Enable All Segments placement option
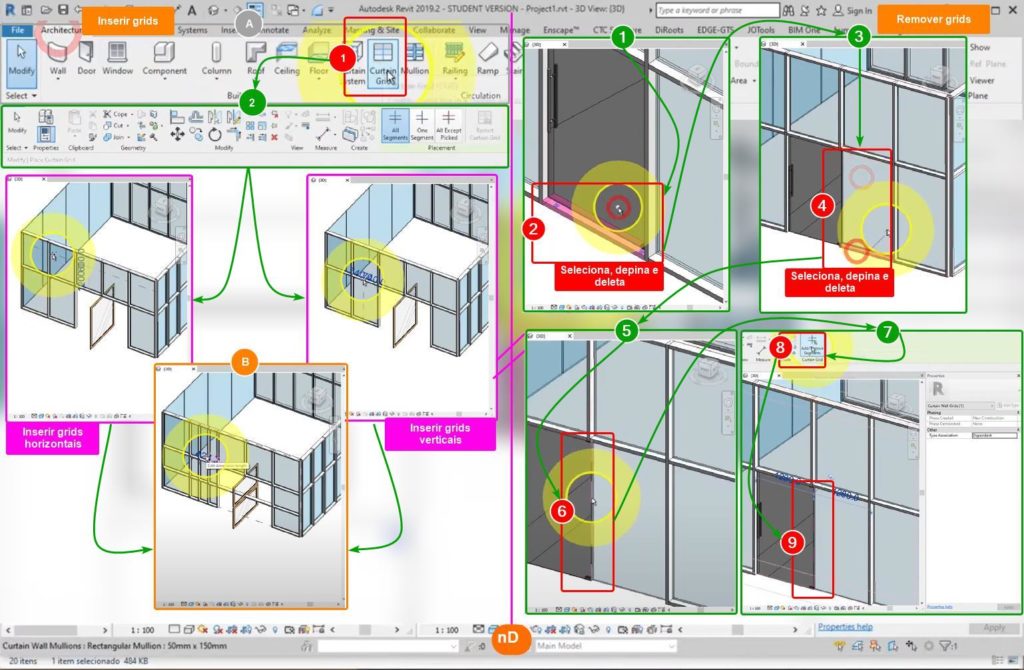 pos(394,126)
